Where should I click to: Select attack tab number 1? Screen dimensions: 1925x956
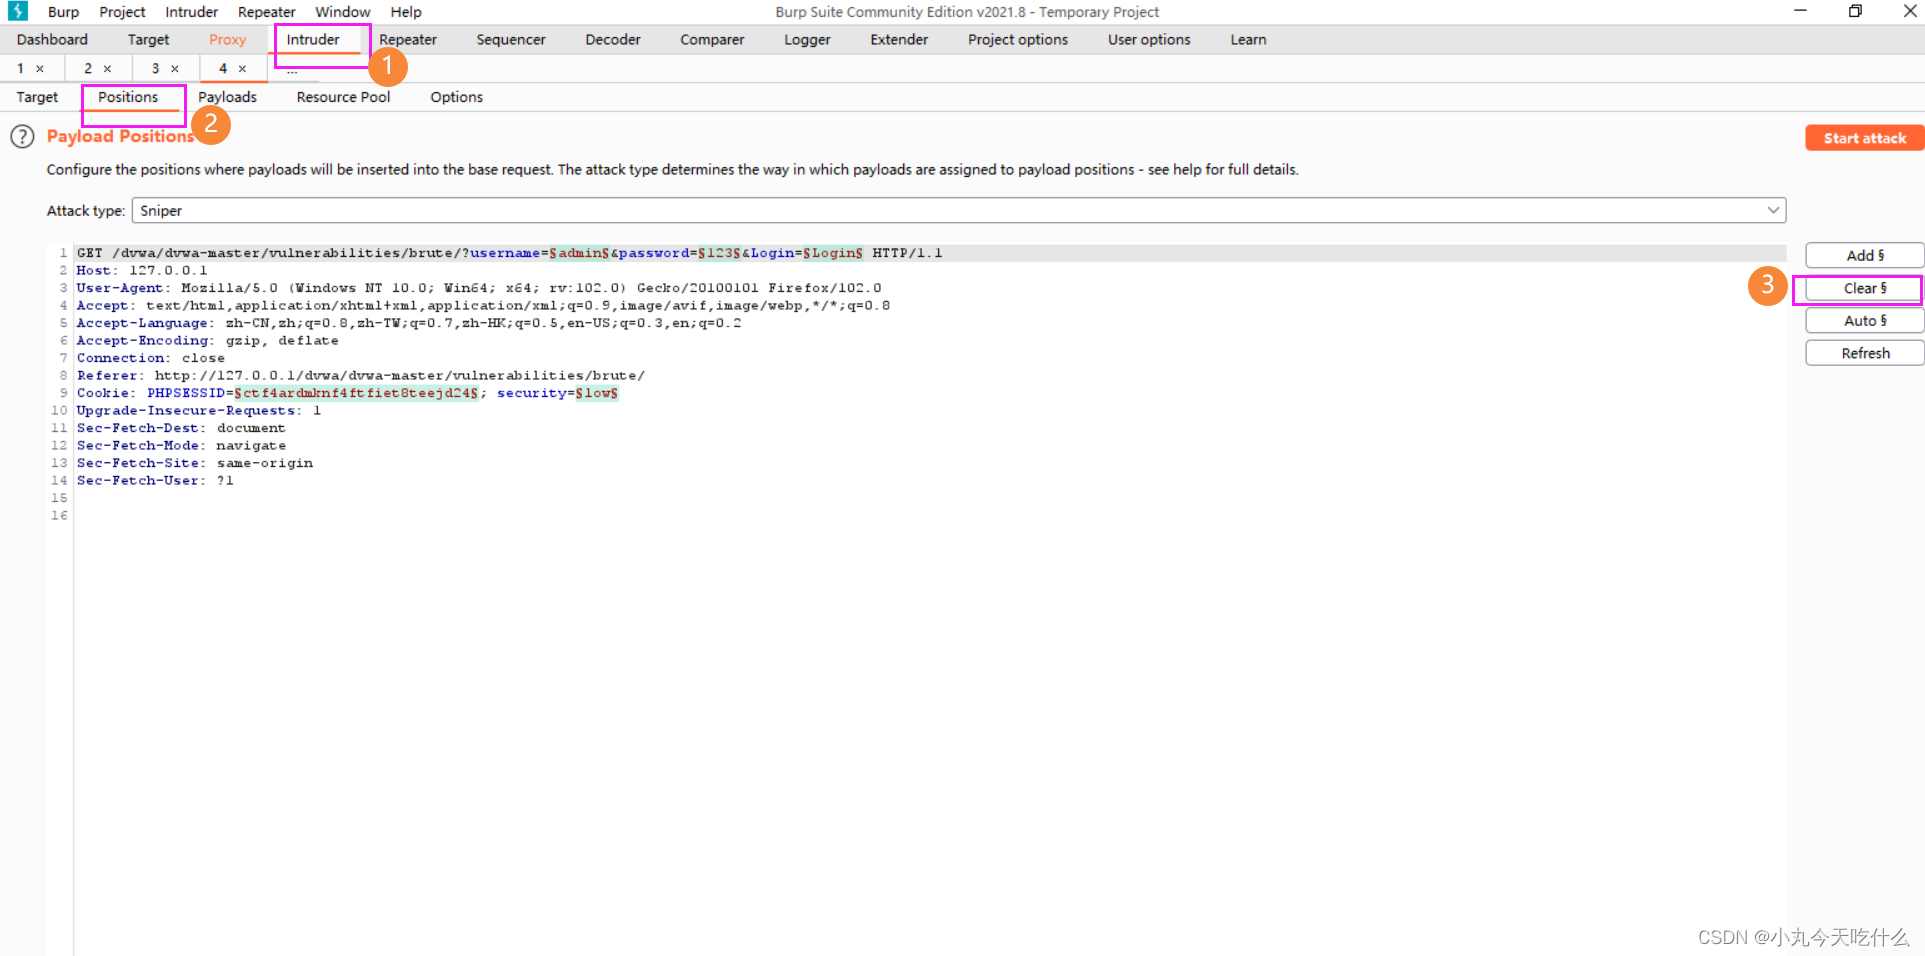20,69
